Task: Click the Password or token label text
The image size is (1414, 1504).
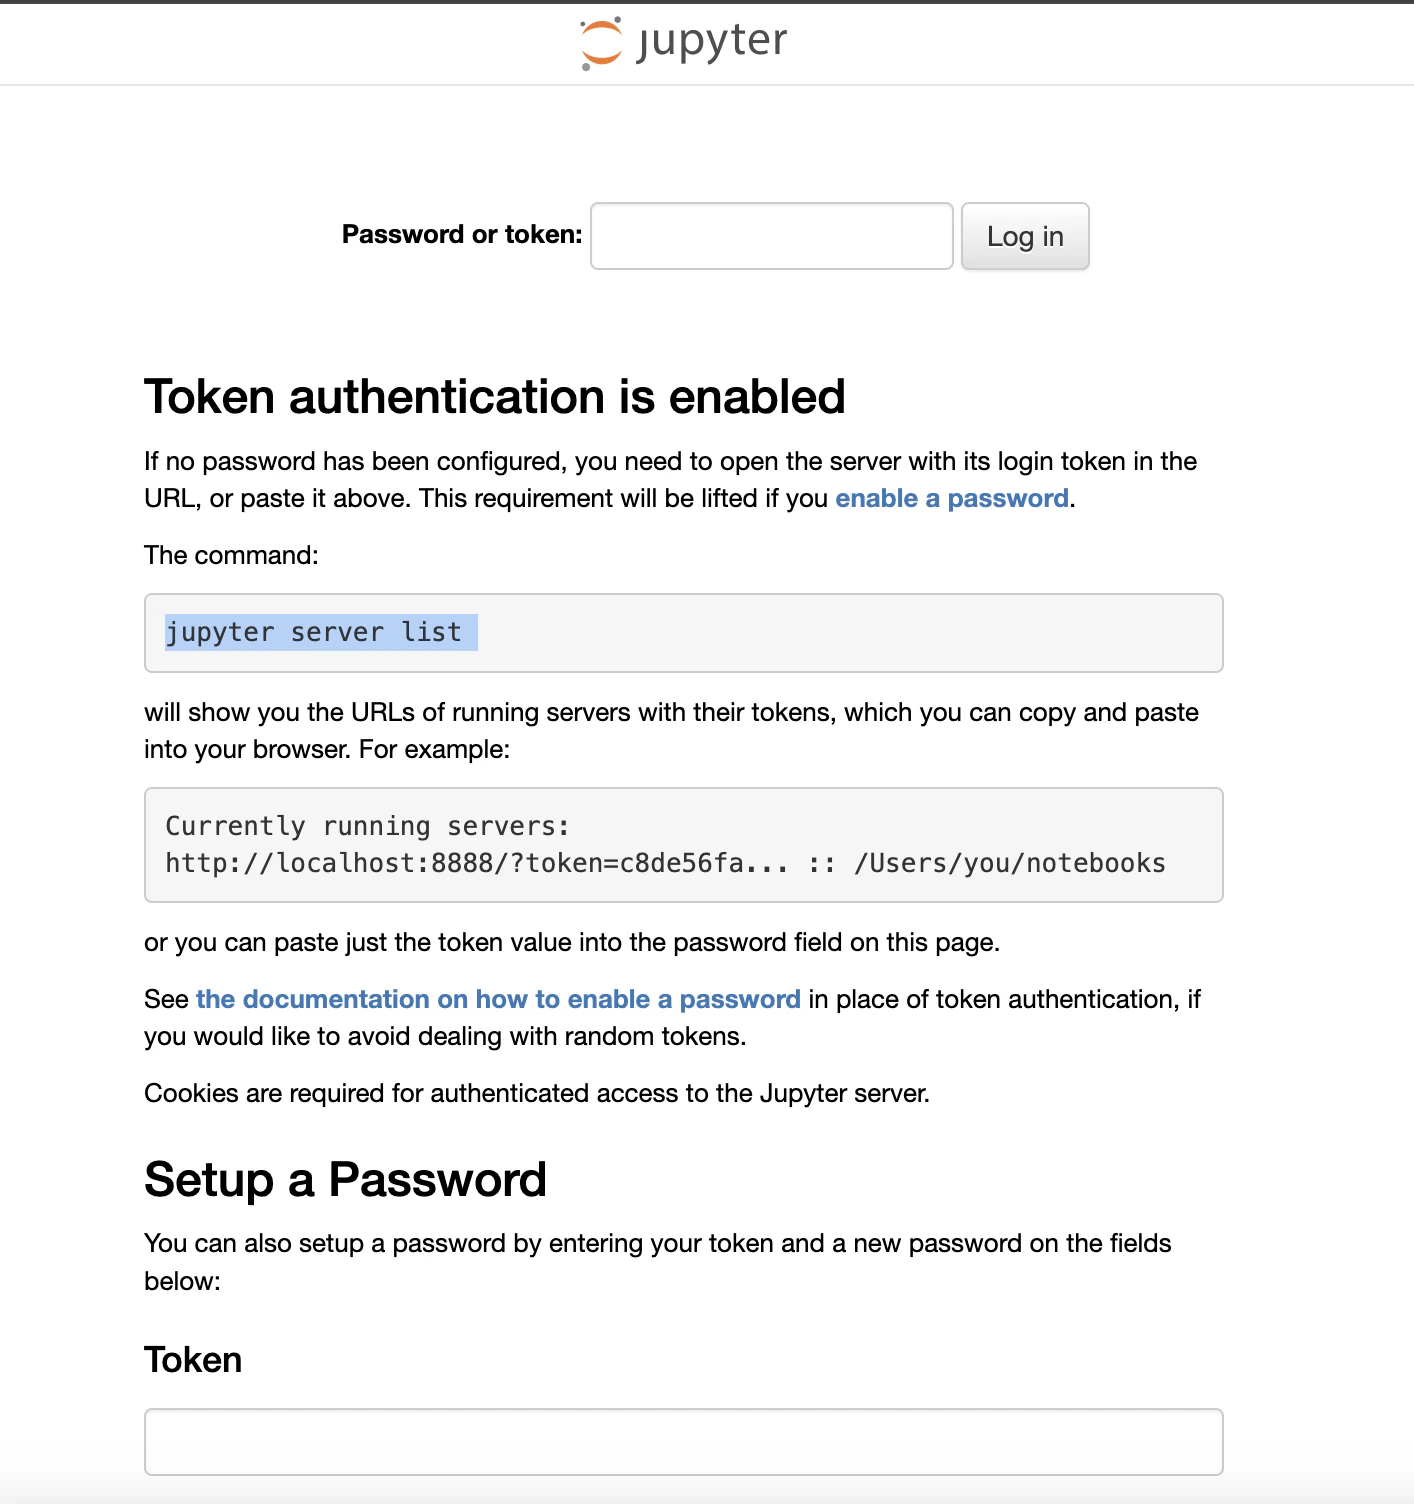Action: [462, 235]
